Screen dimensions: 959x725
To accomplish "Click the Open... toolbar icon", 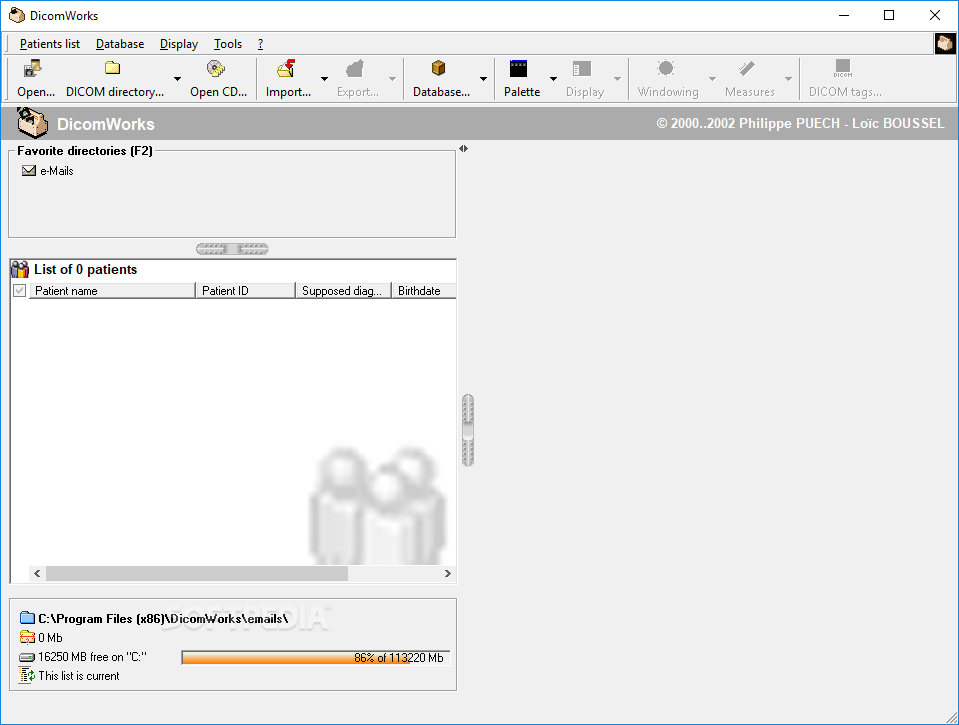I will [32, 69].
